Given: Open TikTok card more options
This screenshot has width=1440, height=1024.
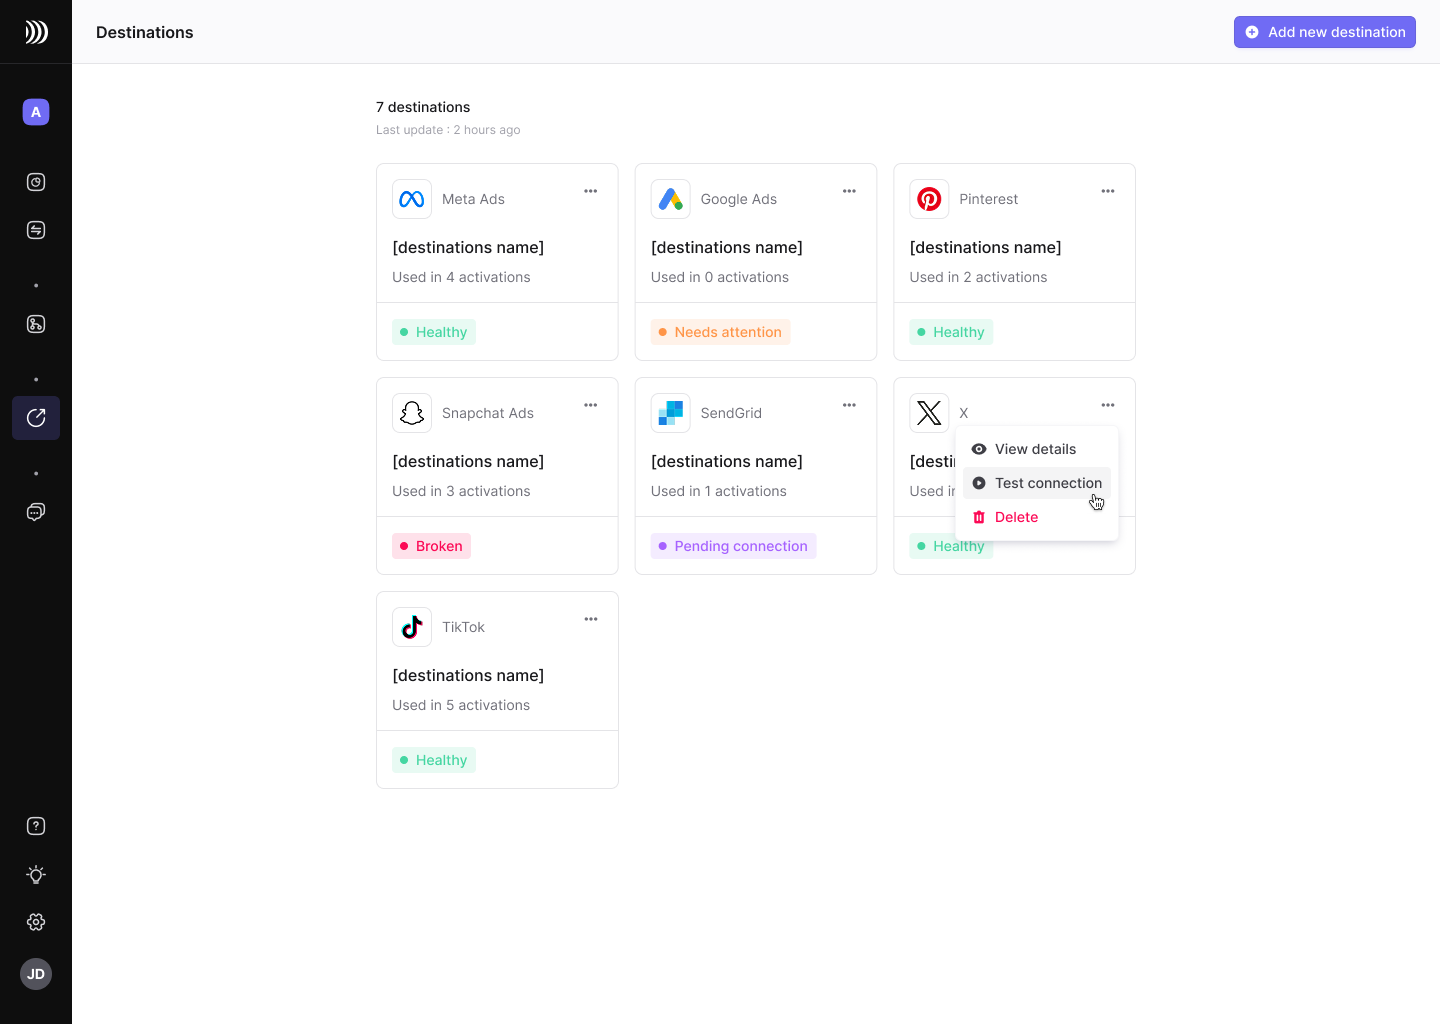Looking at the screenshot, I should point(591,619).
